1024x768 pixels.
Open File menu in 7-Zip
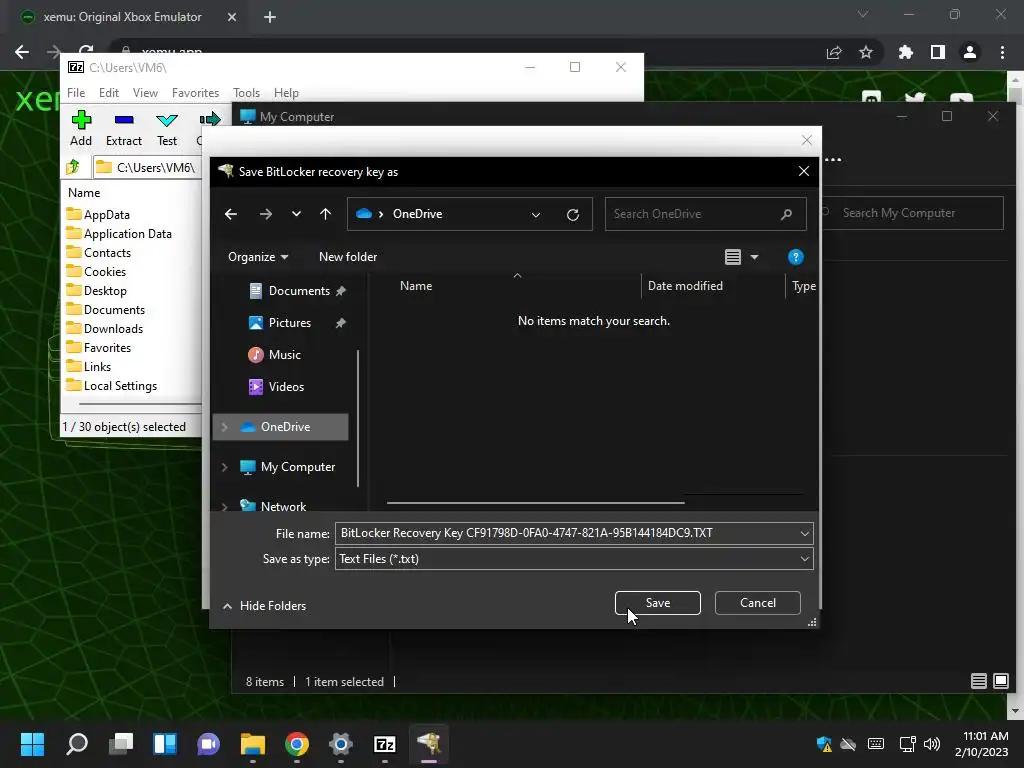pyautogui.click(x=76, y=93)
